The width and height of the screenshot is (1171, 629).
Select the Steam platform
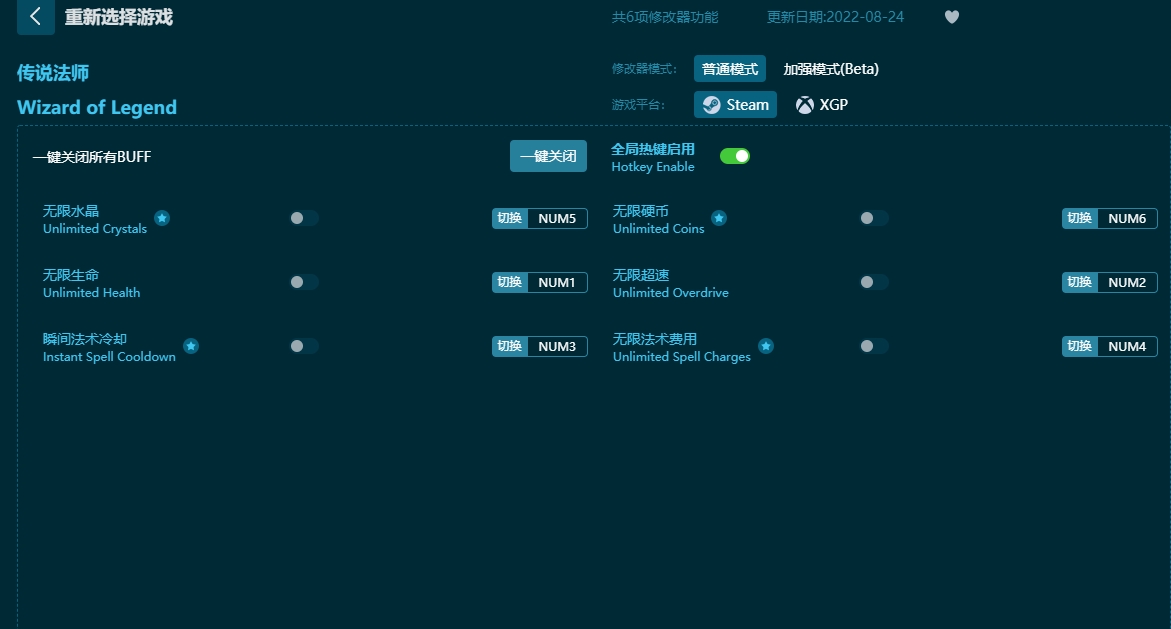[735, 105]
